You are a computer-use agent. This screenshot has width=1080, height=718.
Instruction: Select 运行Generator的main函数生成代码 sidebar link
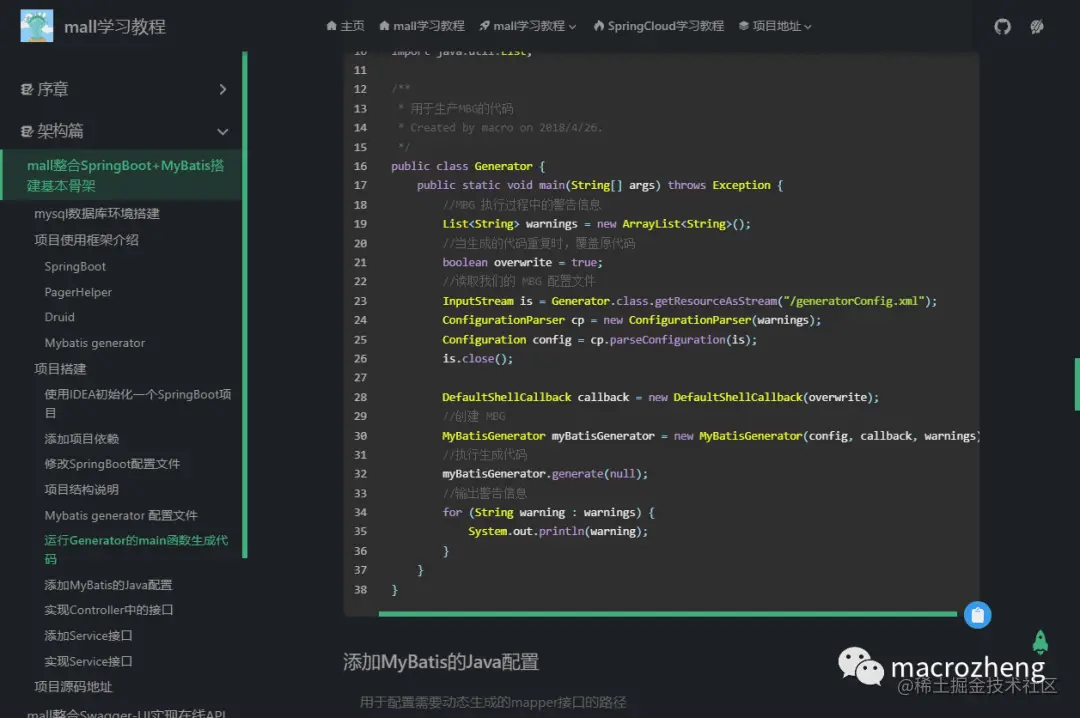136,550
